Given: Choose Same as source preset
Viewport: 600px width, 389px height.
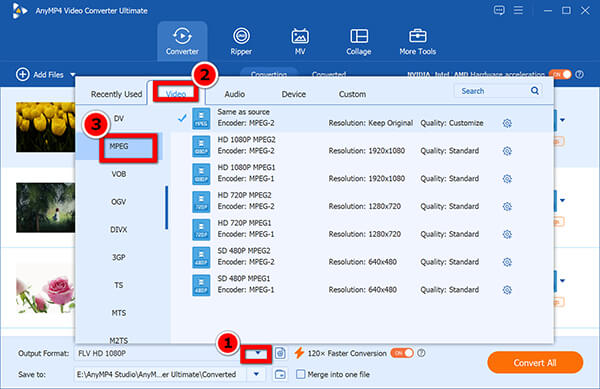Looking at the screenshot, I should (x=362, y=118).
